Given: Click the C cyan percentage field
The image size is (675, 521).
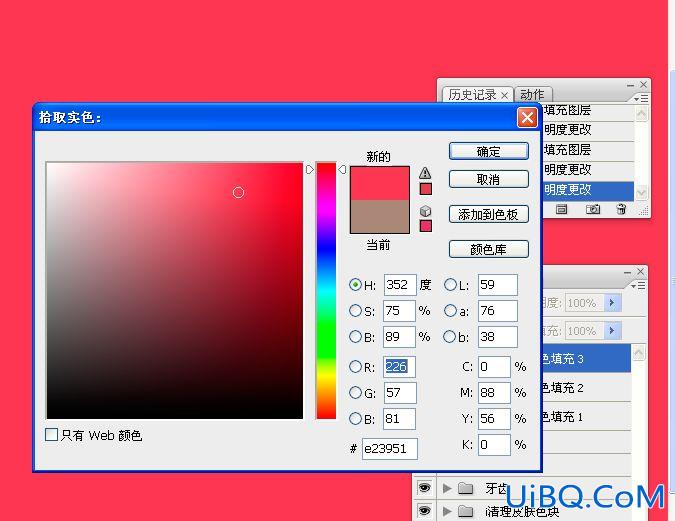Looking at the screenshot, I should tap(494, 367).
